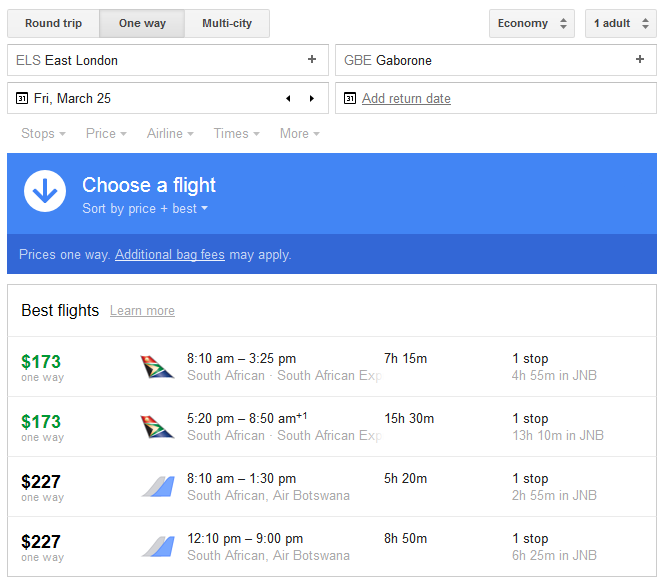Click the calendar icon next to Fri, March 25

22,99
